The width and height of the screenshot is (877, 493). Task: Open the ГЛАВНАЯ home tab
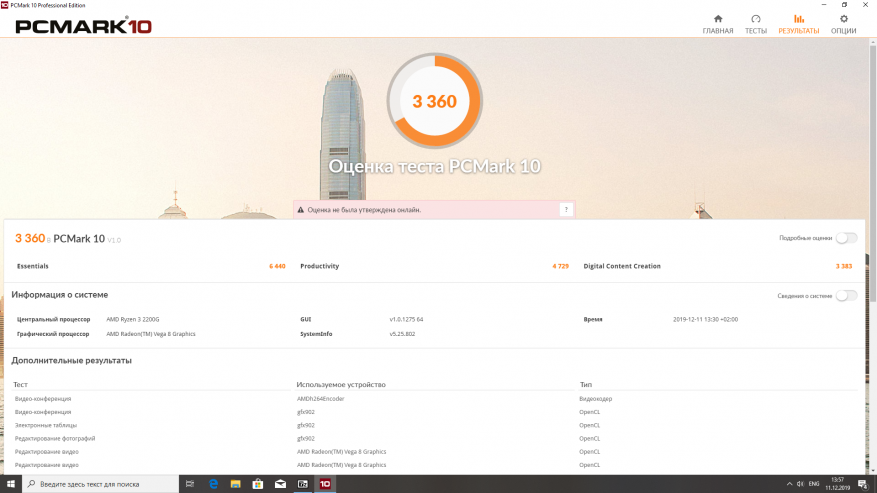point(718,25)
